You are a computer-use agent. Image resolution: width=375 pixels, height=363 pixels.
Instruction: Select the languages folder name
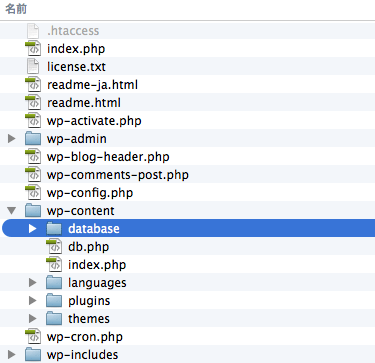97,283
